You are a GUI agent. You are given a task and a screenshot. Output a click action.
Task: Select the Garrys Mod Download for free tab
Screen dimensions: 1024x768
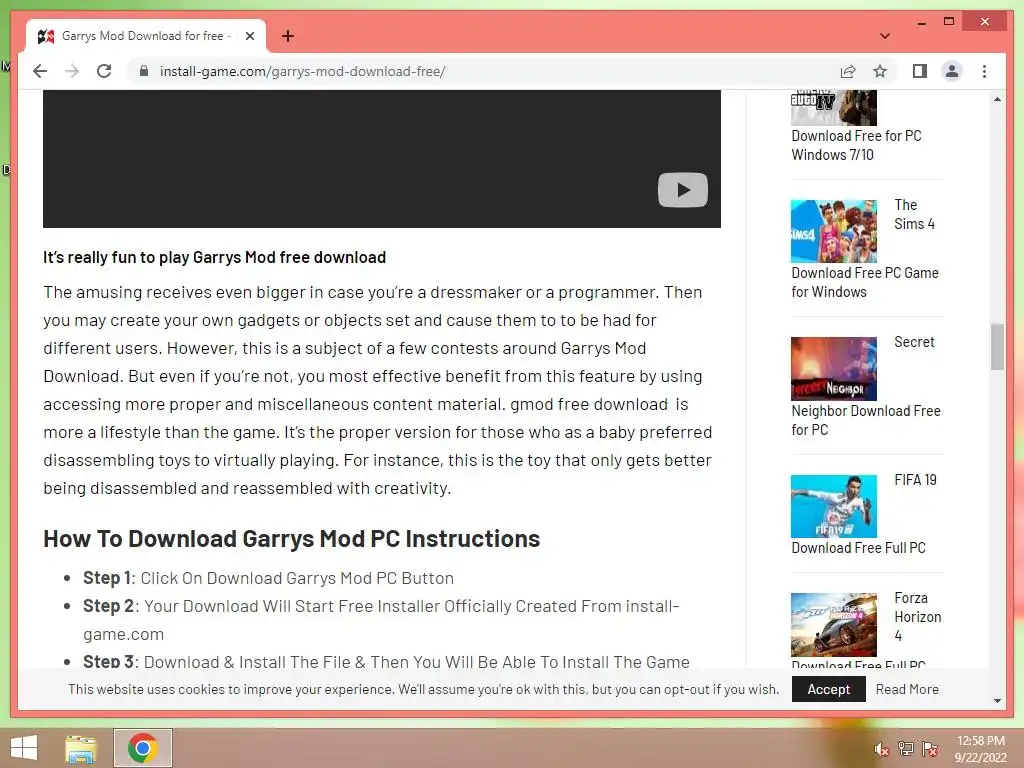[146, 36]
